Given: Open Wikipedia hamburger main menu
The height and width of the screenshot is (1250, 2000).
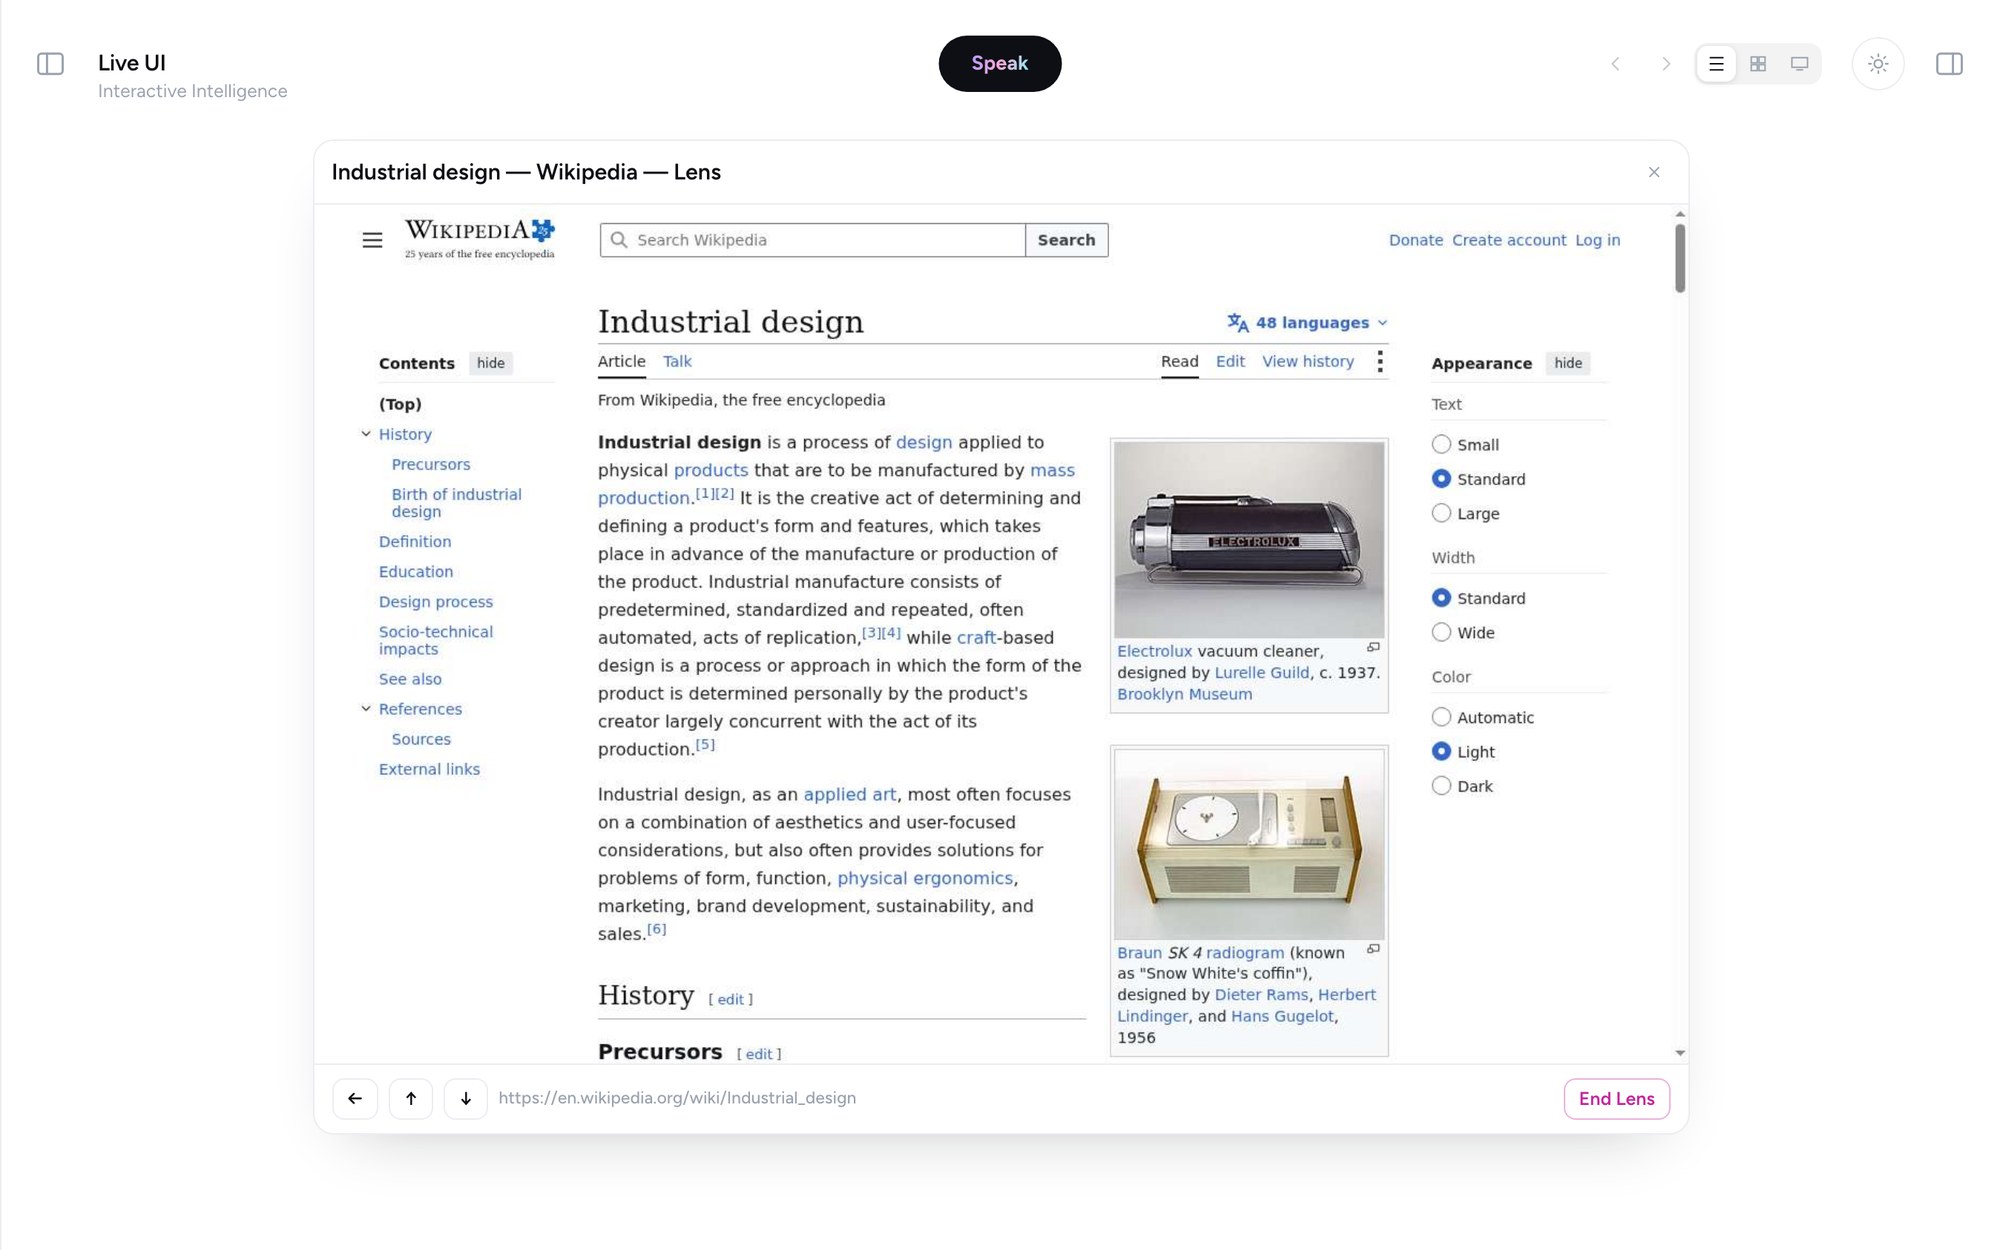Looking at the screenshot, I should tap(372, 240).
